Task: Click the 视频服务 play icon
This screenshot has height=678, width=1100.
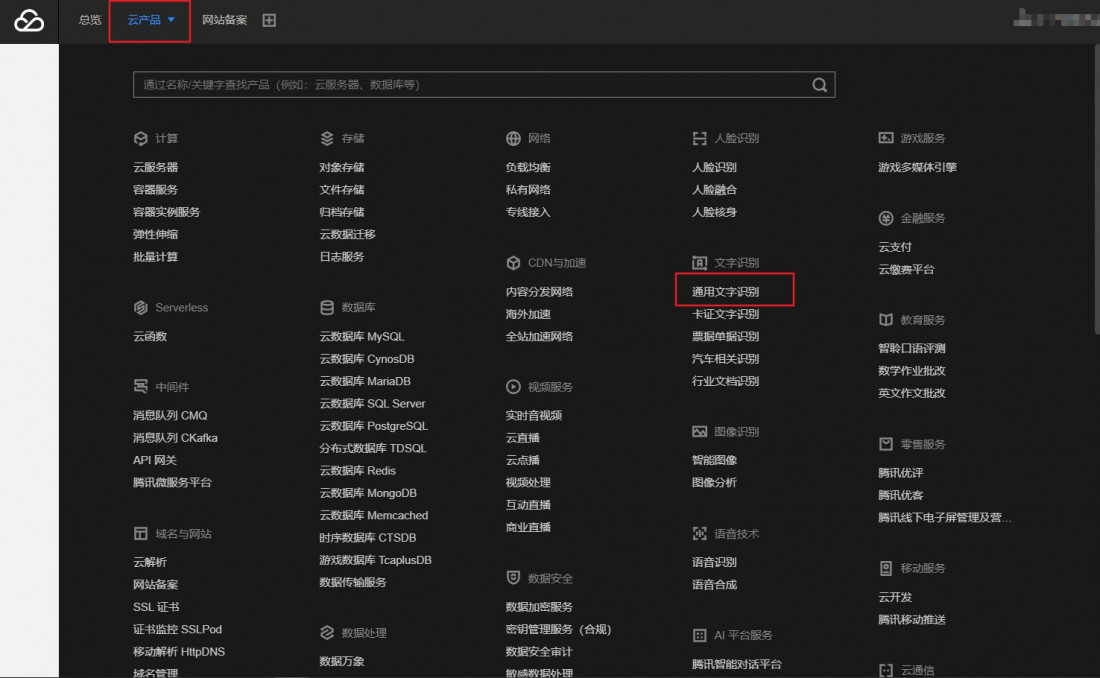Action: [x=513, y=387]
